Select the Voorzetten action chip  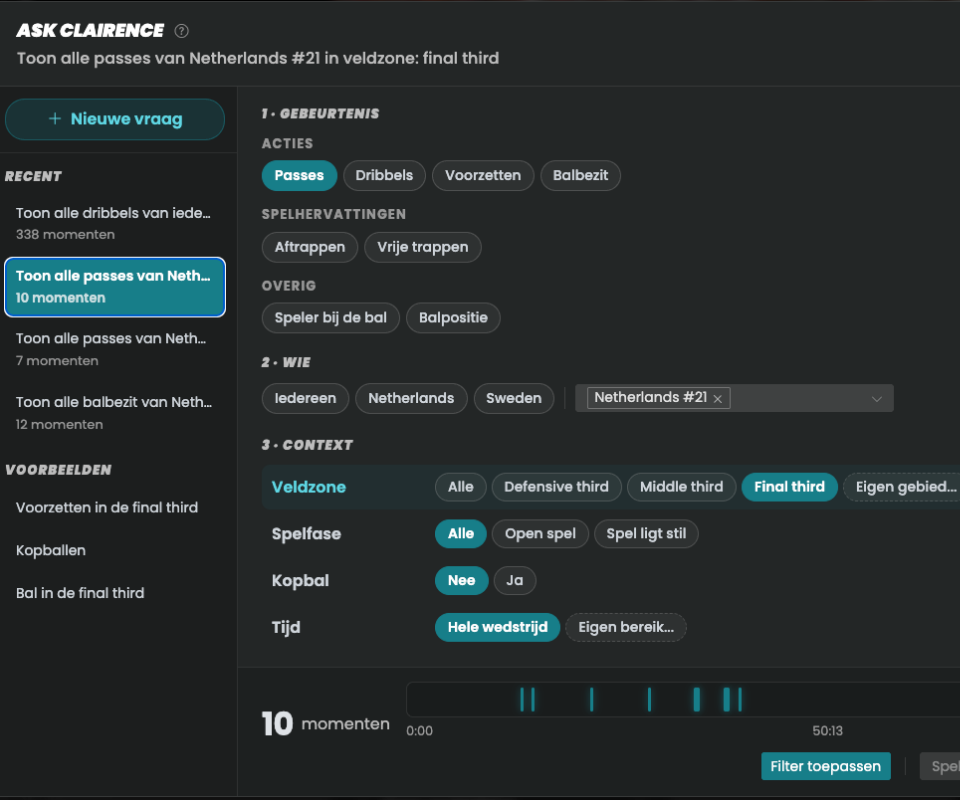(482, 176)
